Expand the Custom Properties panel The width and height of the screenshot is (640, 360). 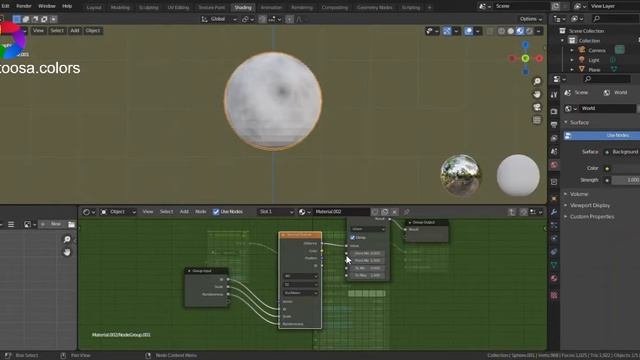(x=589, y=217)
